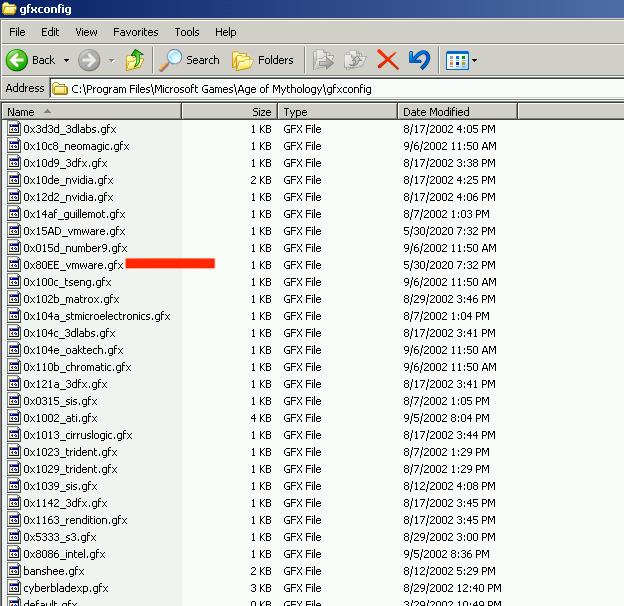624x606 pixels.
Task: Select the banshee.gfx file icon
Action: point(14,571)
